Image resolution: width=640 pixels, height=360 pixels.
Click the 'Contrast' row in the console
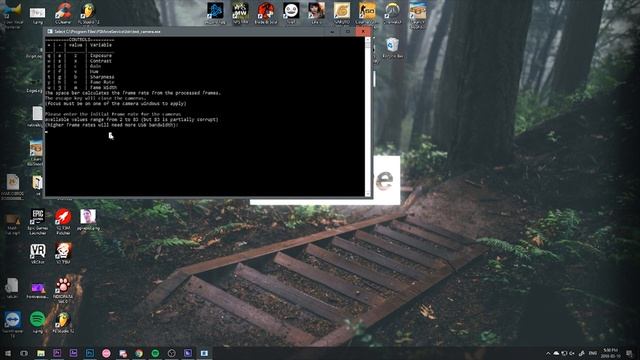pos(80,61)
